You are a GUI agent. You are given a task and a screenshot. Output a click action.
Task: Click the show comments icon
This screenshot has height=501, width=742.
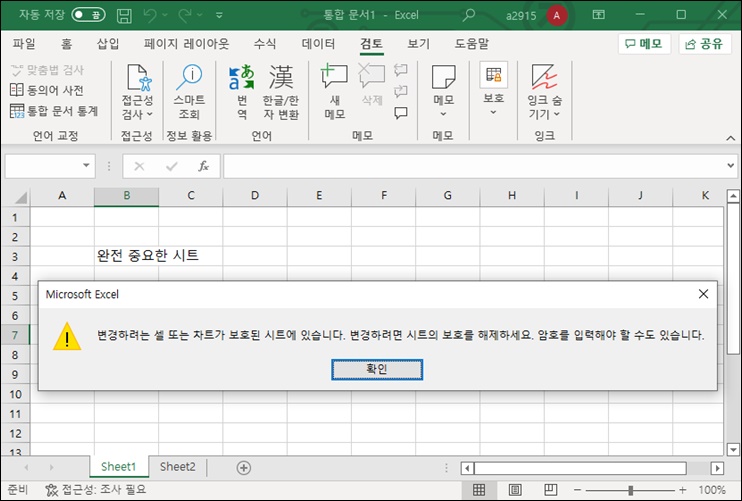tap(401, 113)
